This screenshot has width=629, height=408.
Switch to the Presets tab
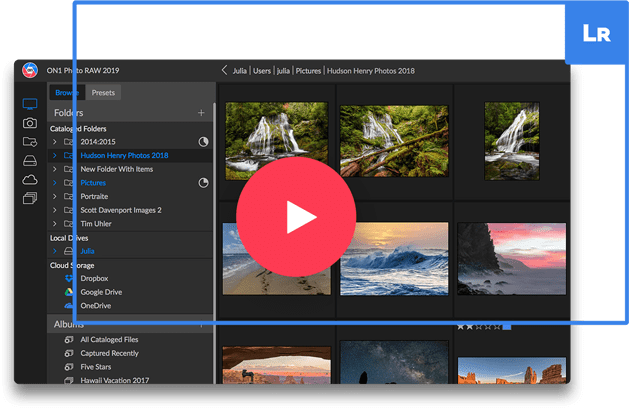point(102,93)
